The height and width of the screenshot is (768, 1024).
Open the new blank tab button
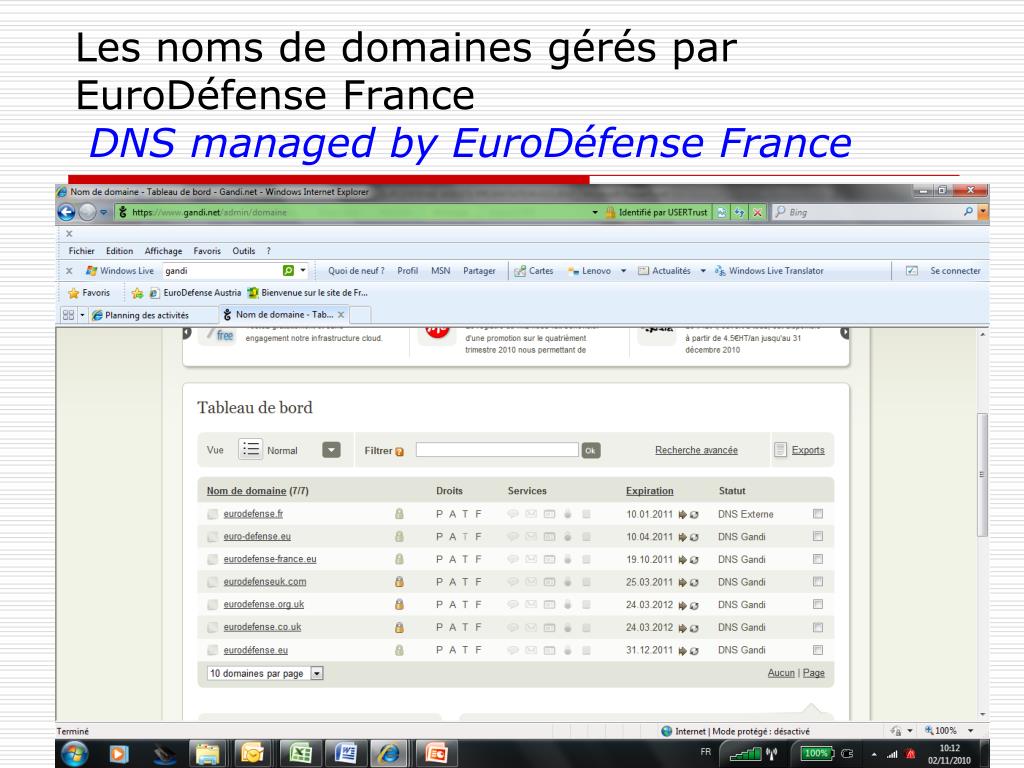(x=361, y=315)
